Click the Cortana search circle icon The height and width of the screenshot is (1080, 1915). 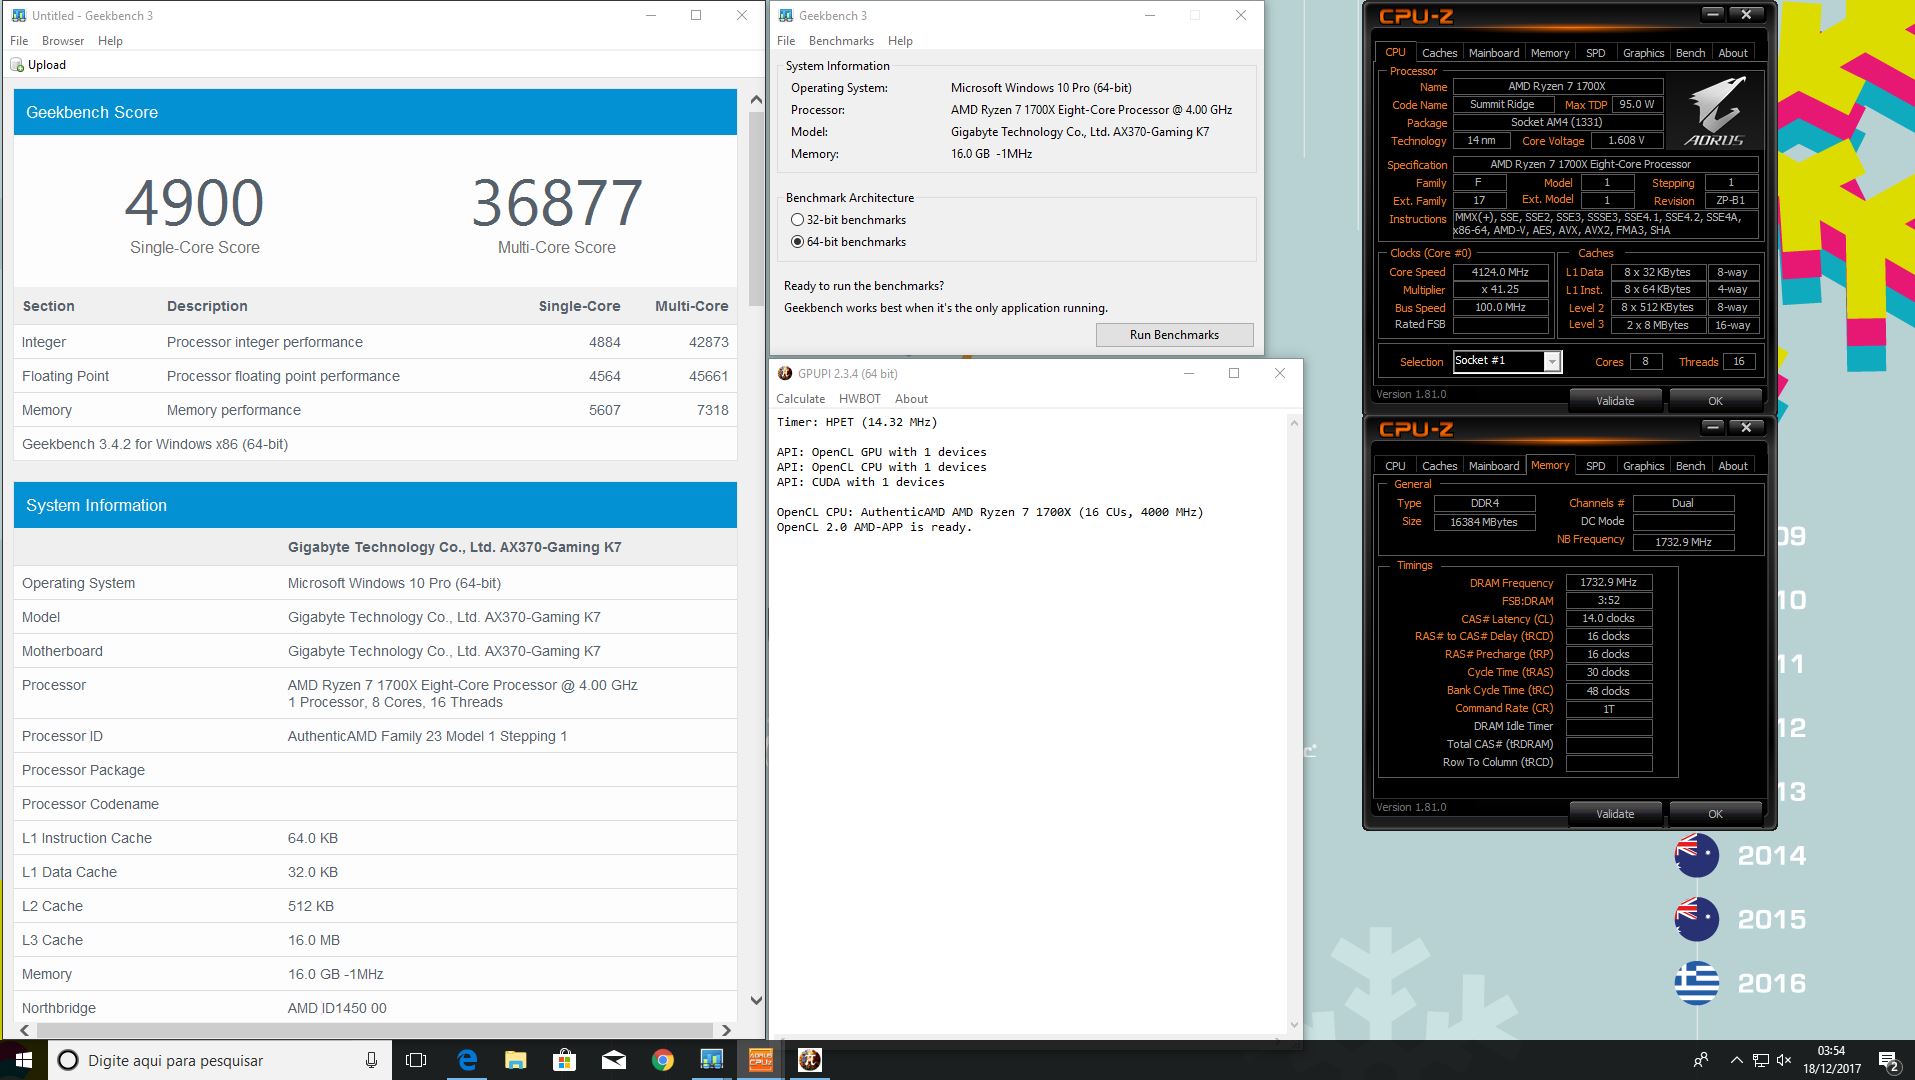(x=68, y=1060)
